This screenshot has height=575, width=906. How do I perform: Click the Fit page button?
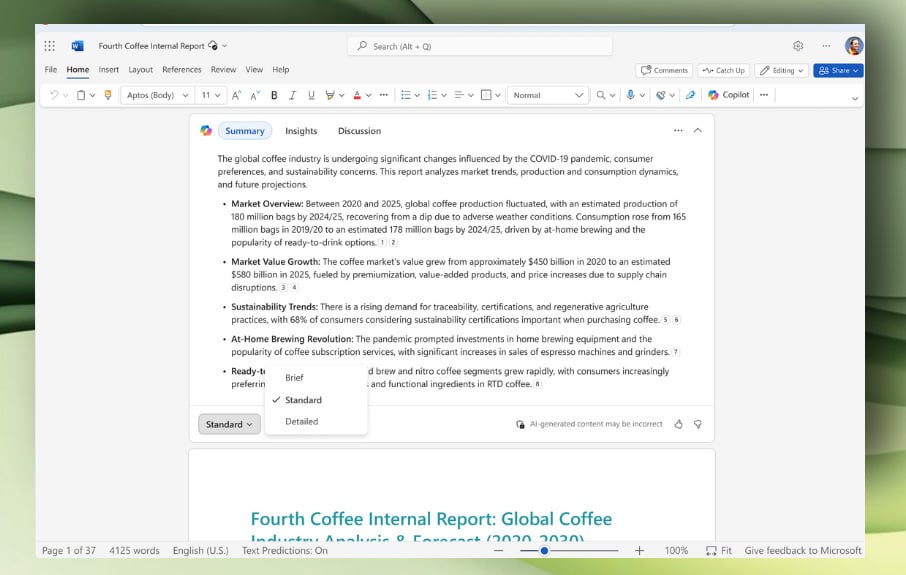pos(719,551)
